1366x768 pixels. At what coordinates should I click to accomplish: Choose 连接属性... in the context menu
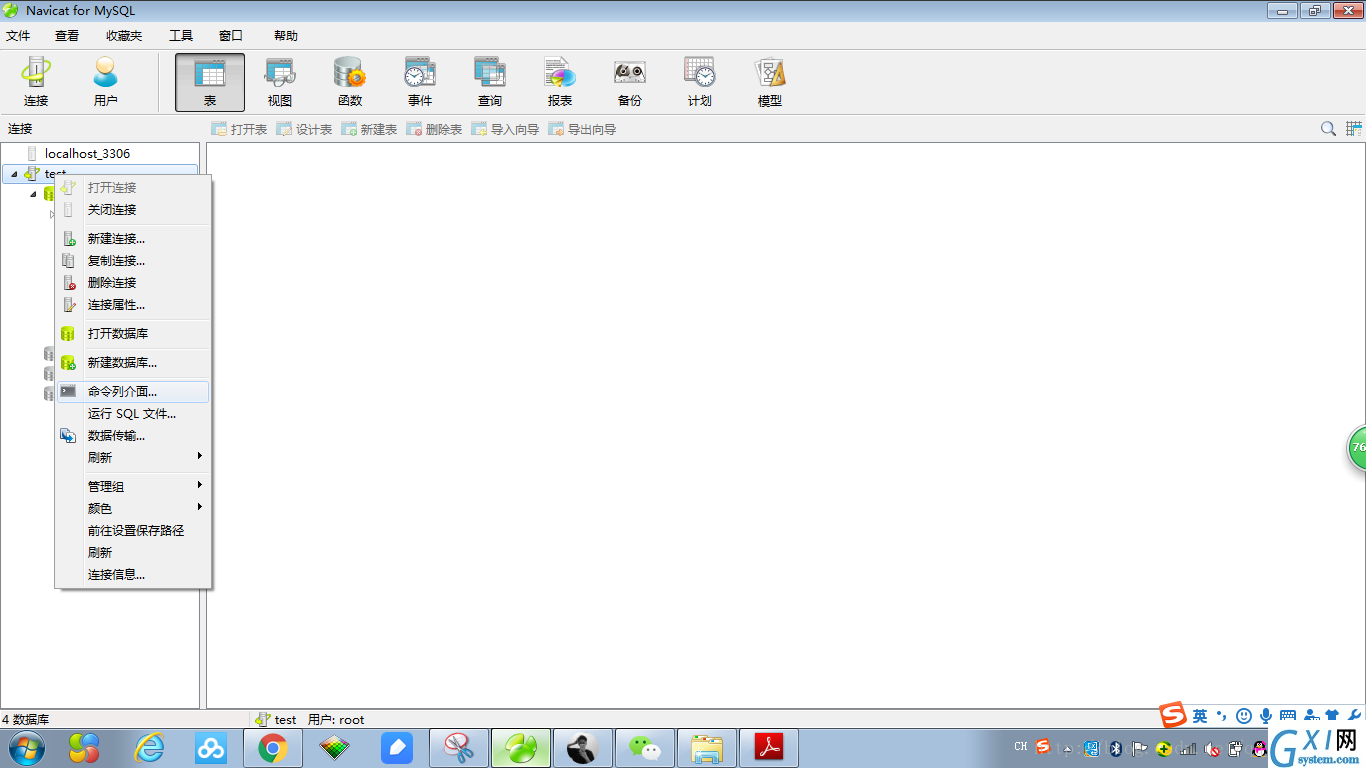133,305
